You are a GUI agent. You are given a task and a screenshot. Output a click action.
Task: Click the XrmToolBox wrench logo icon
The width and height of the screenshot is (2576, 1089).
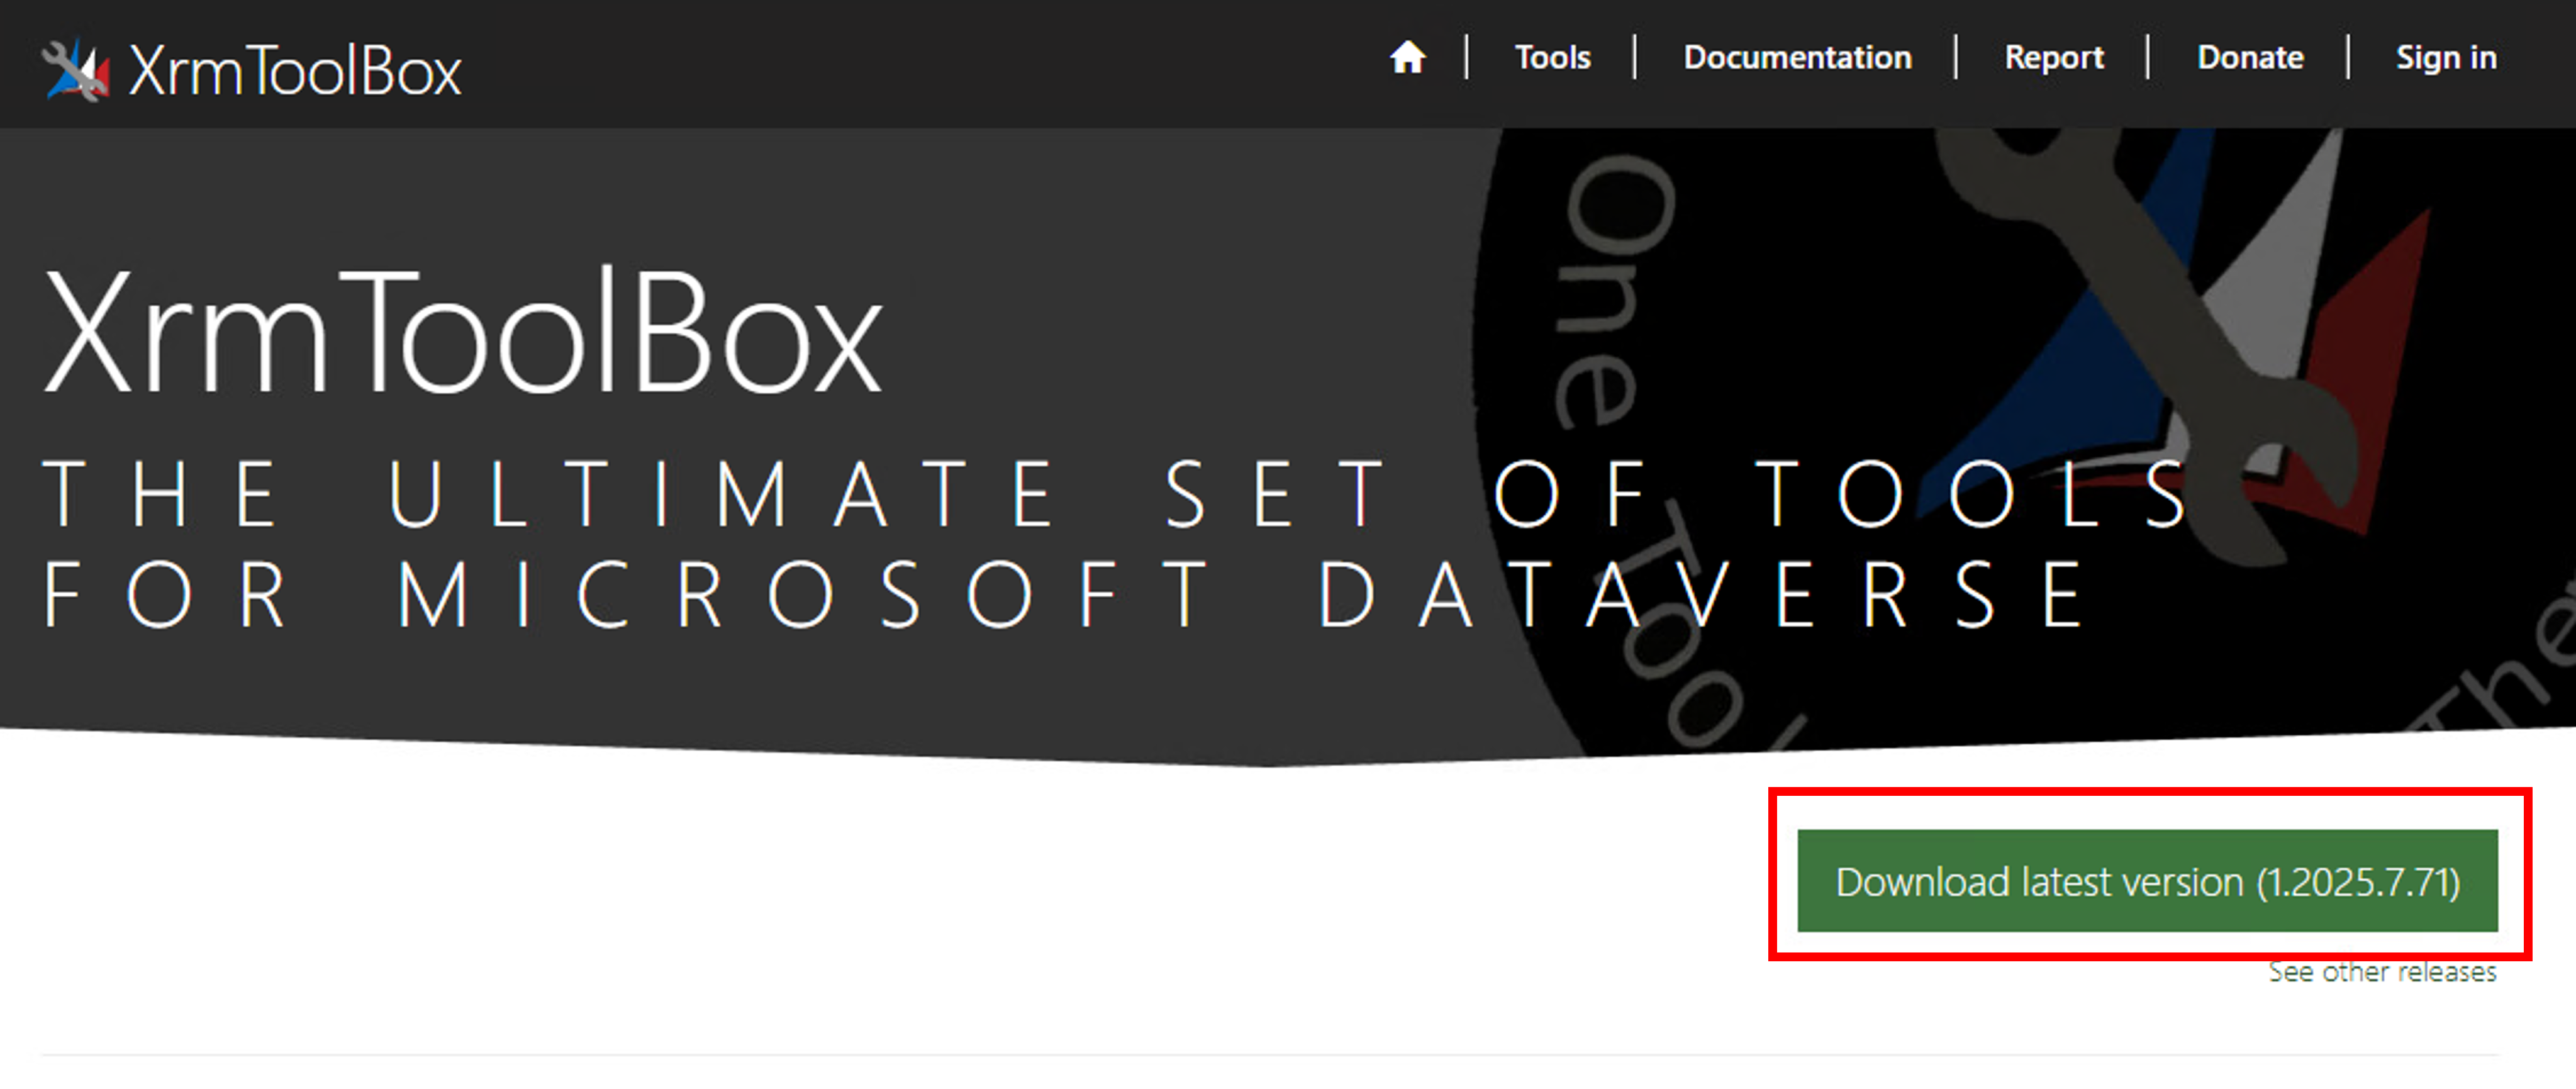(x=76, y=70)
